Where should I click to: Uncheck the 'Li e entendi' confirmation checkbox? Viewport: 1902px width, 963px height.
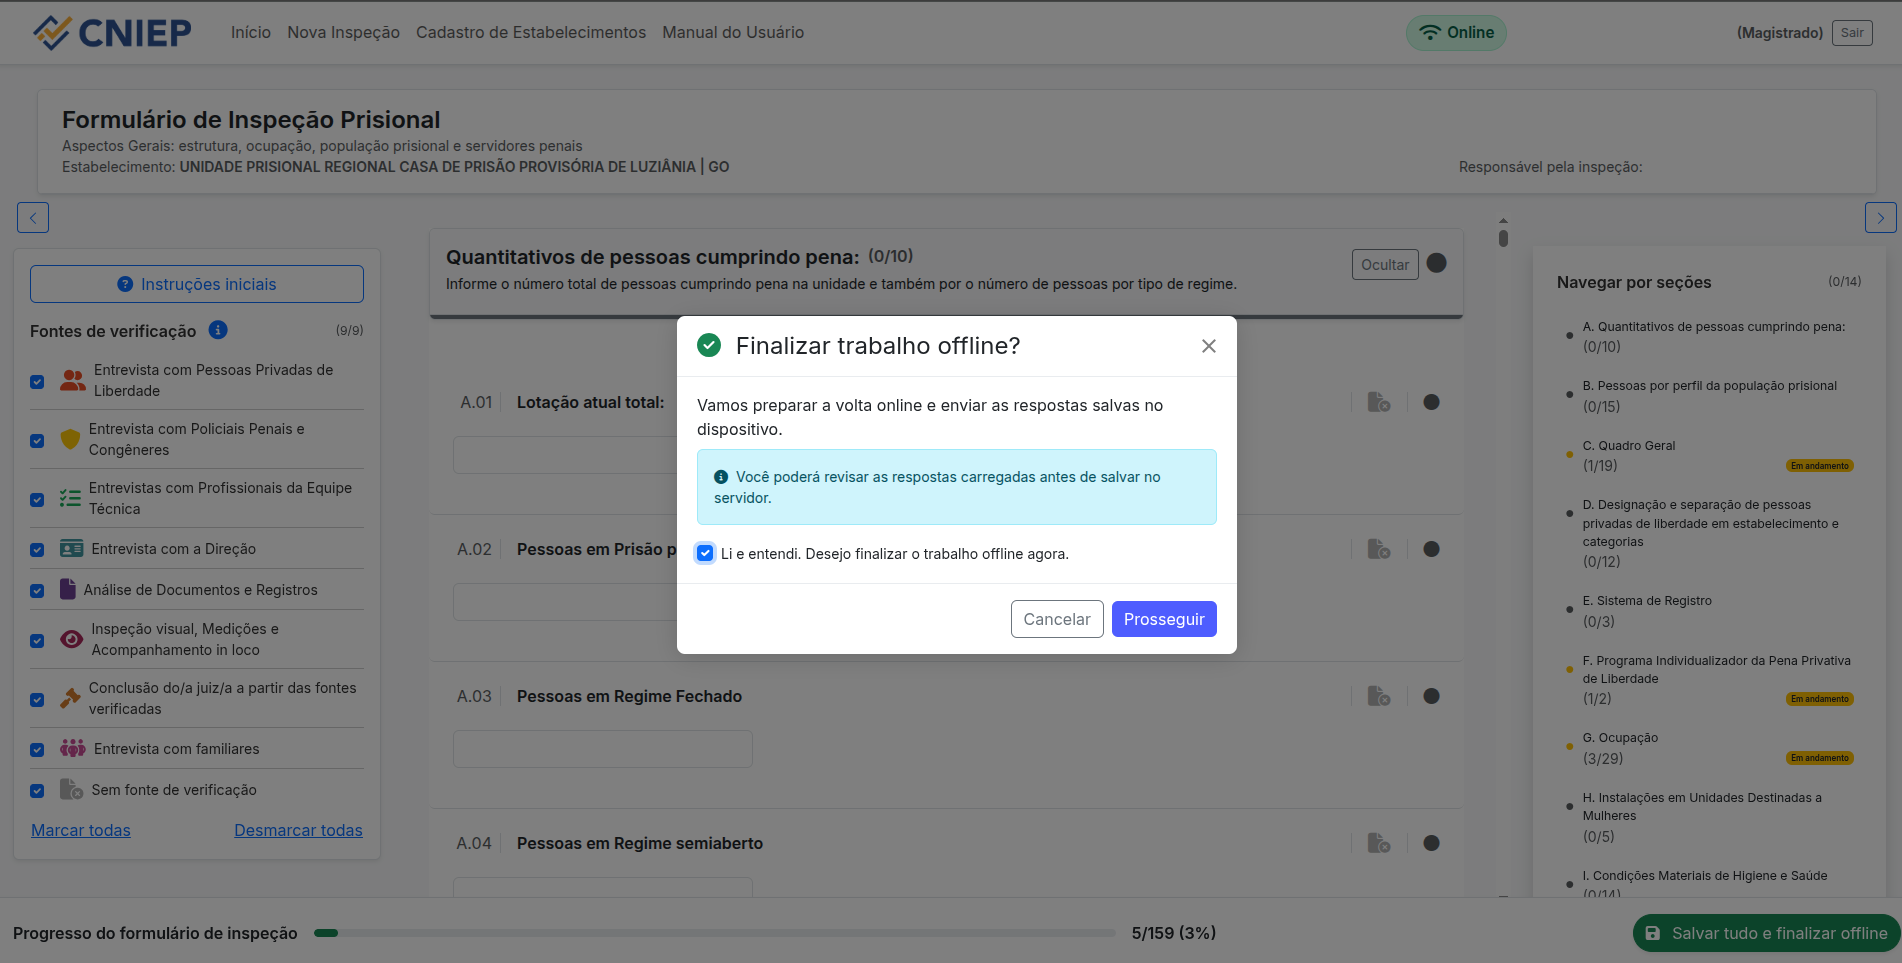pos(705,554)
